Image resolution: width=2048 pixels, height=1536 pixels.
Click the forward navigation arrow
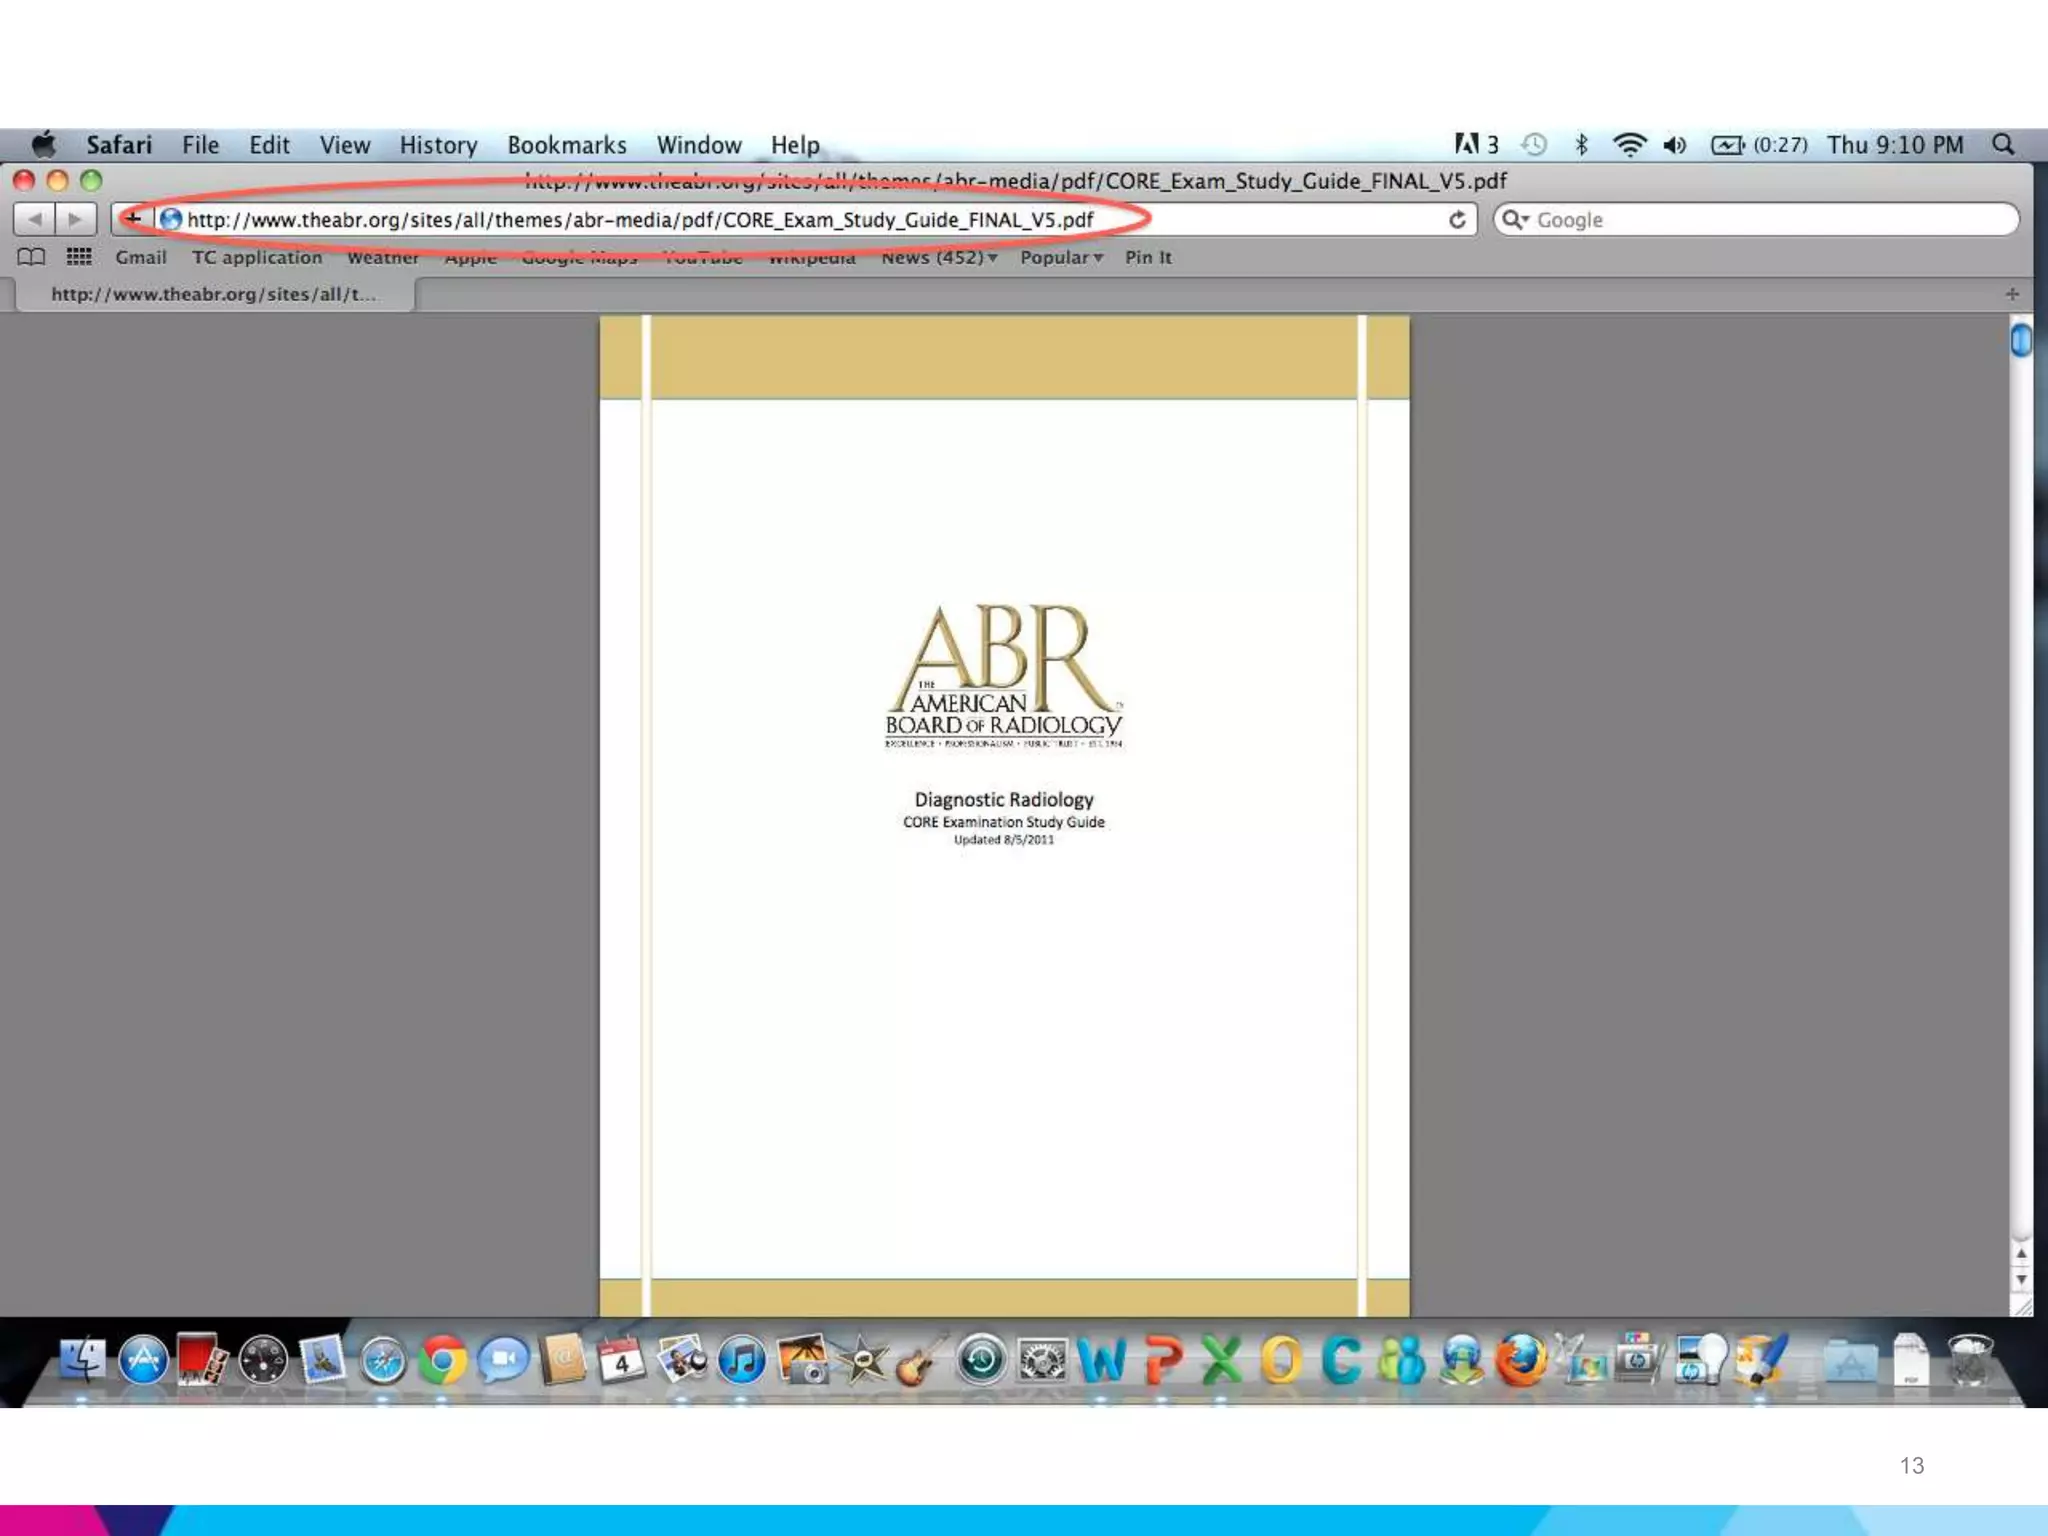pyautogui.click(x=75, y=219)
